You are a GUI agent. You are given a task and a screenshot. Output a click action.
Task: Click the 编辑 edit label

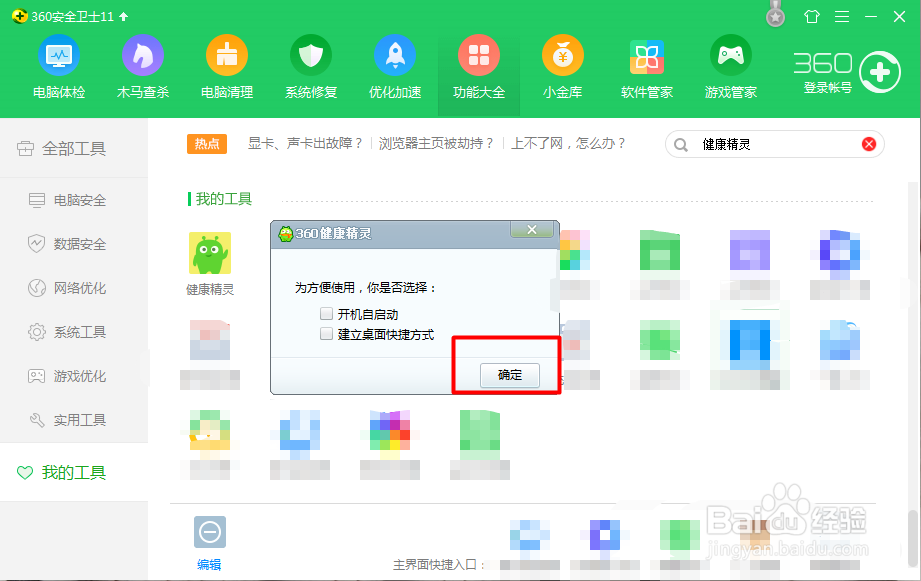point(209,565)
